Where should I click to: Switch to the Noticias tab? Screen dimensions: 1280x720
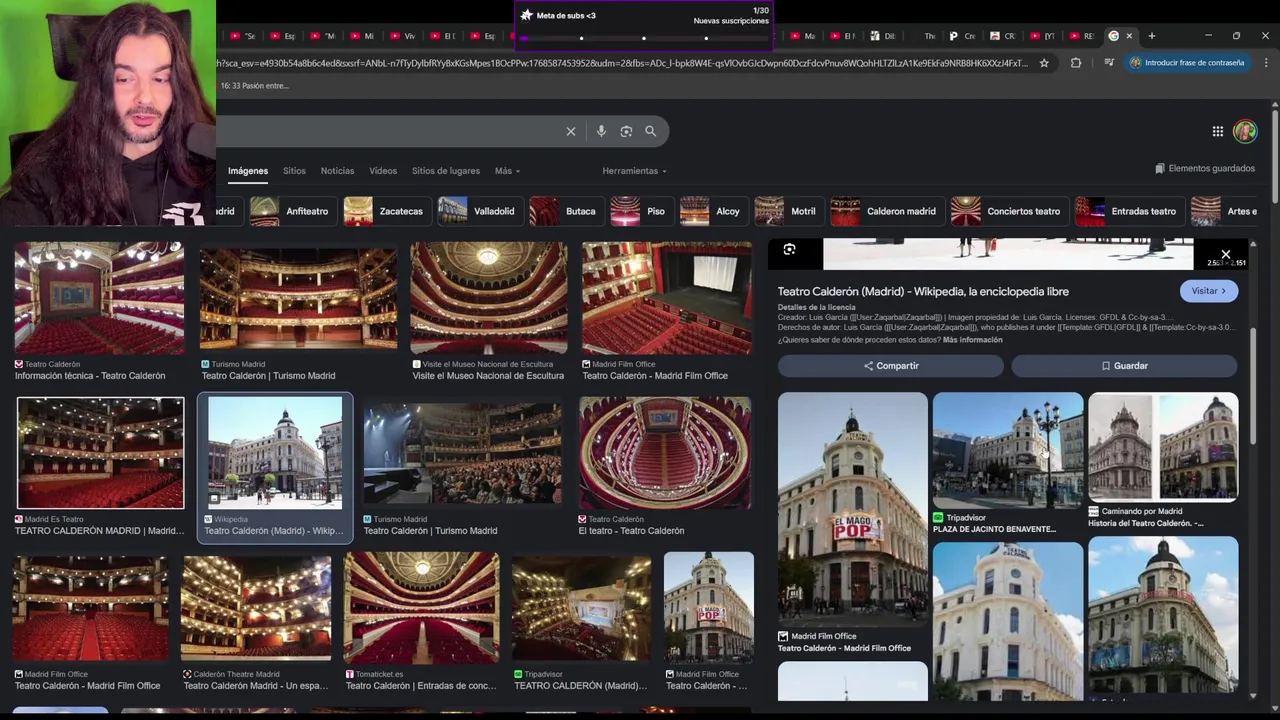[337, 171]
